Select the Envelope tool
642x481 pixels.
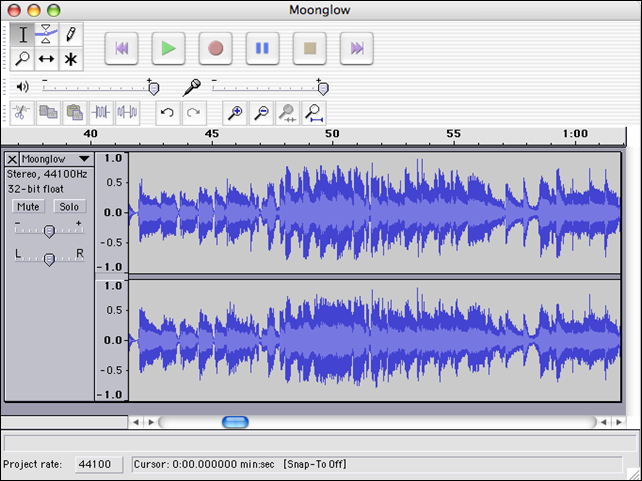pyautogui.click(x=46, y=35)
